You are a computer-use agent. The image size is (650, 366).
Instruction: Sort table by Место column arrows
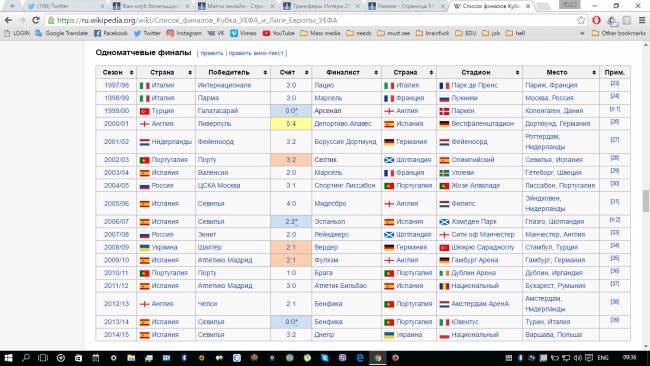point(594,73)
